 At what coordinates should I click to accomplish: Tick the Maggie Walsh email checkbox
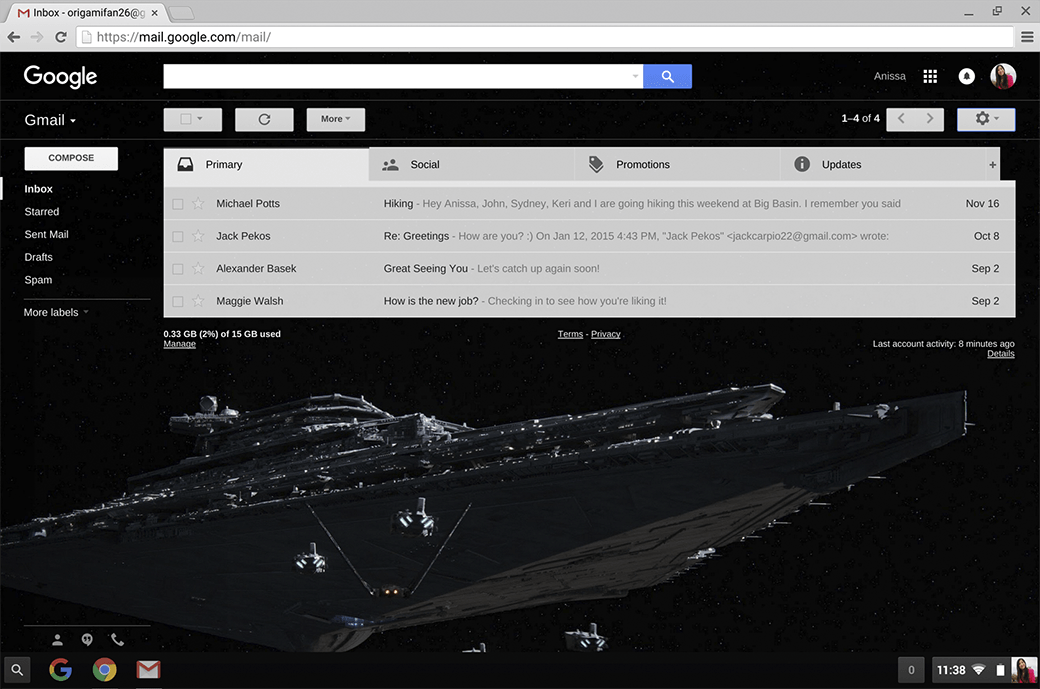click(x=178, y=301)
